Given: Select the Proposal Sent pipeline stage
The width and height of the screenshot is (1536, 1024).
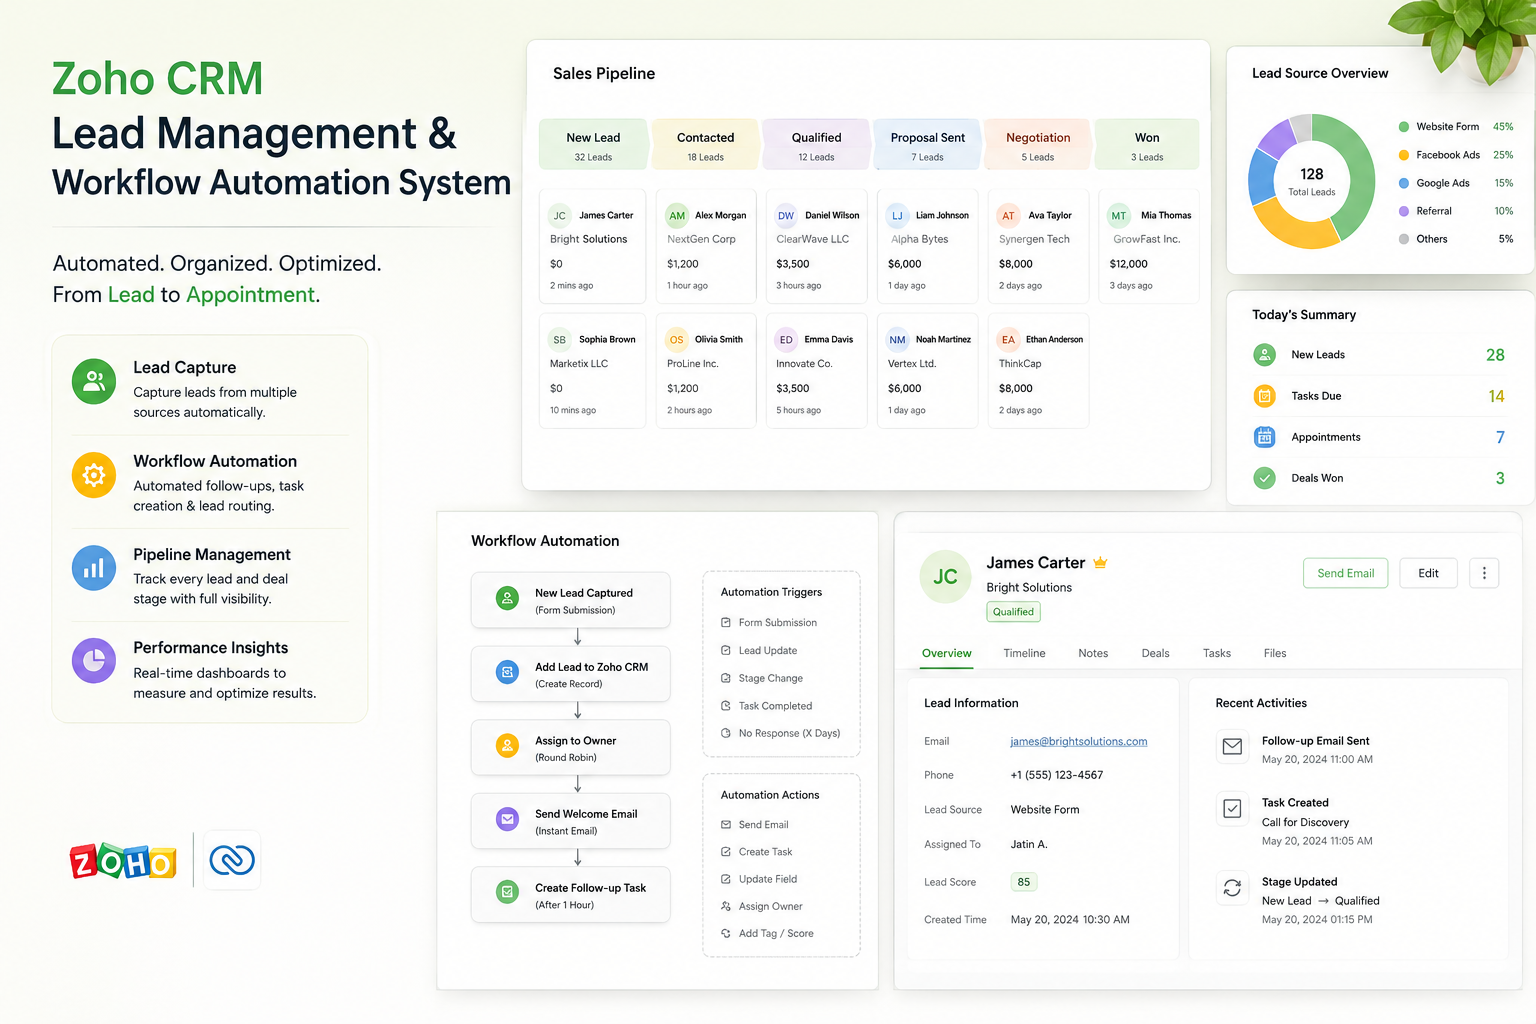Looking at the screenshot, I should (927, 145).
